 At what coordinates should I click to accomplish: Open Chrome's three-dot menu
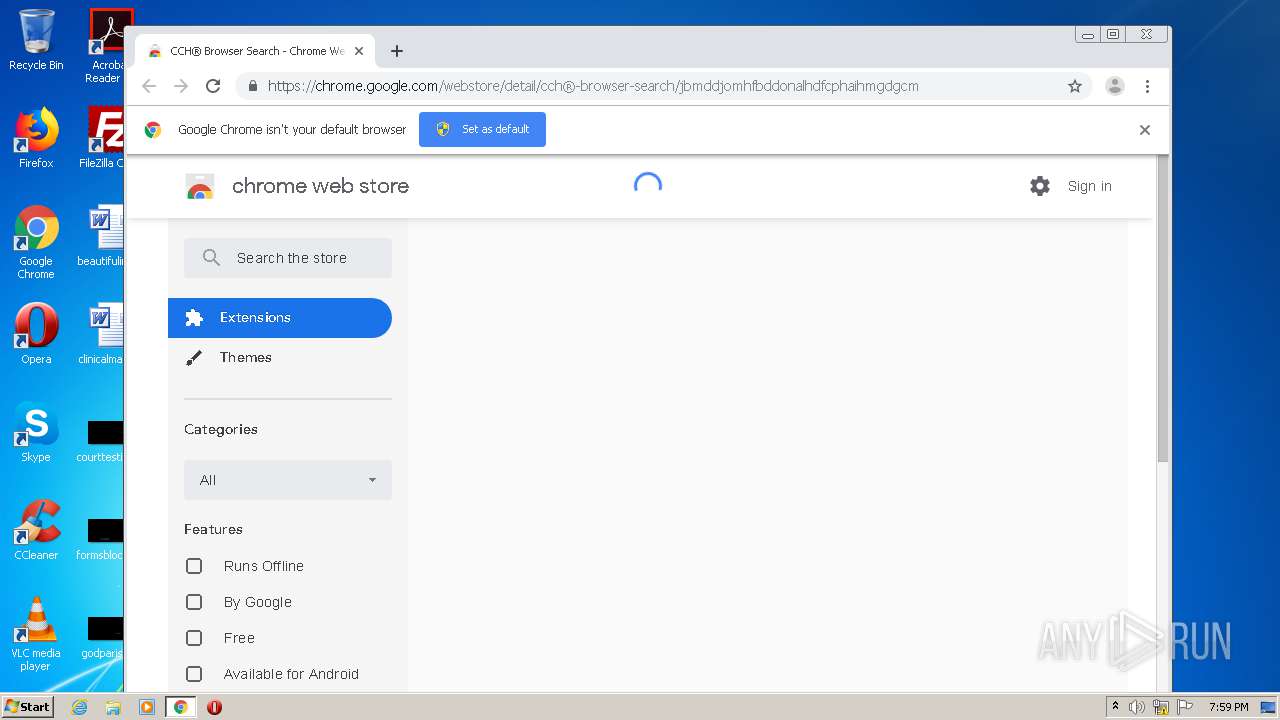pos(1148,86)
